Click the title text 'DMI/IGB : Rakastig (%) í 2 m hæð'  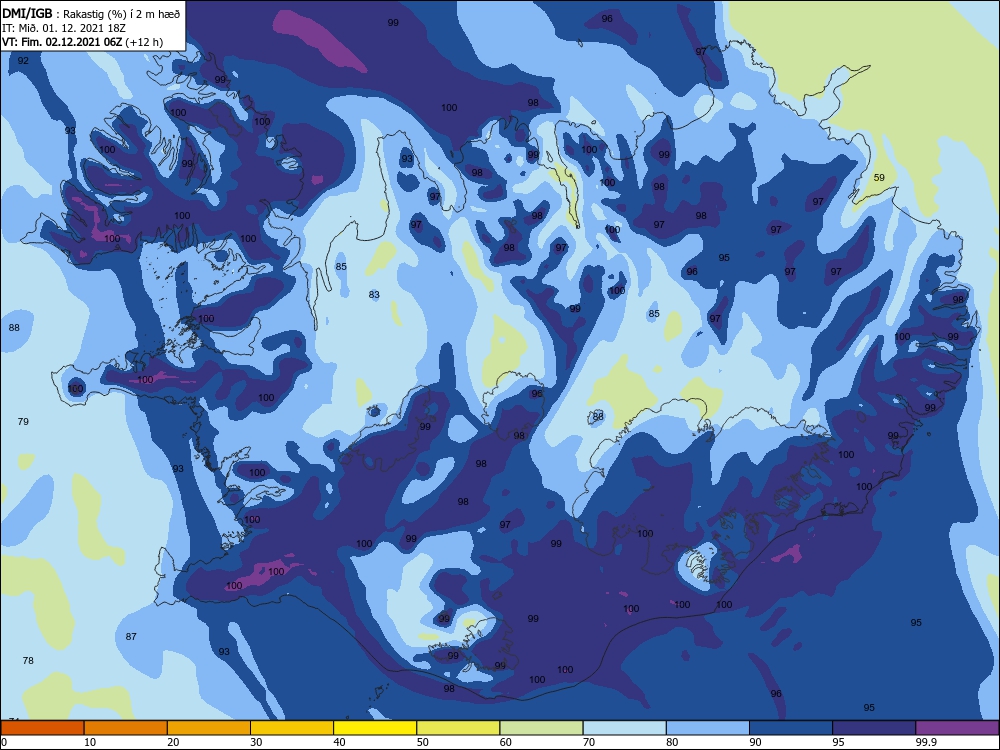point(91,13)
